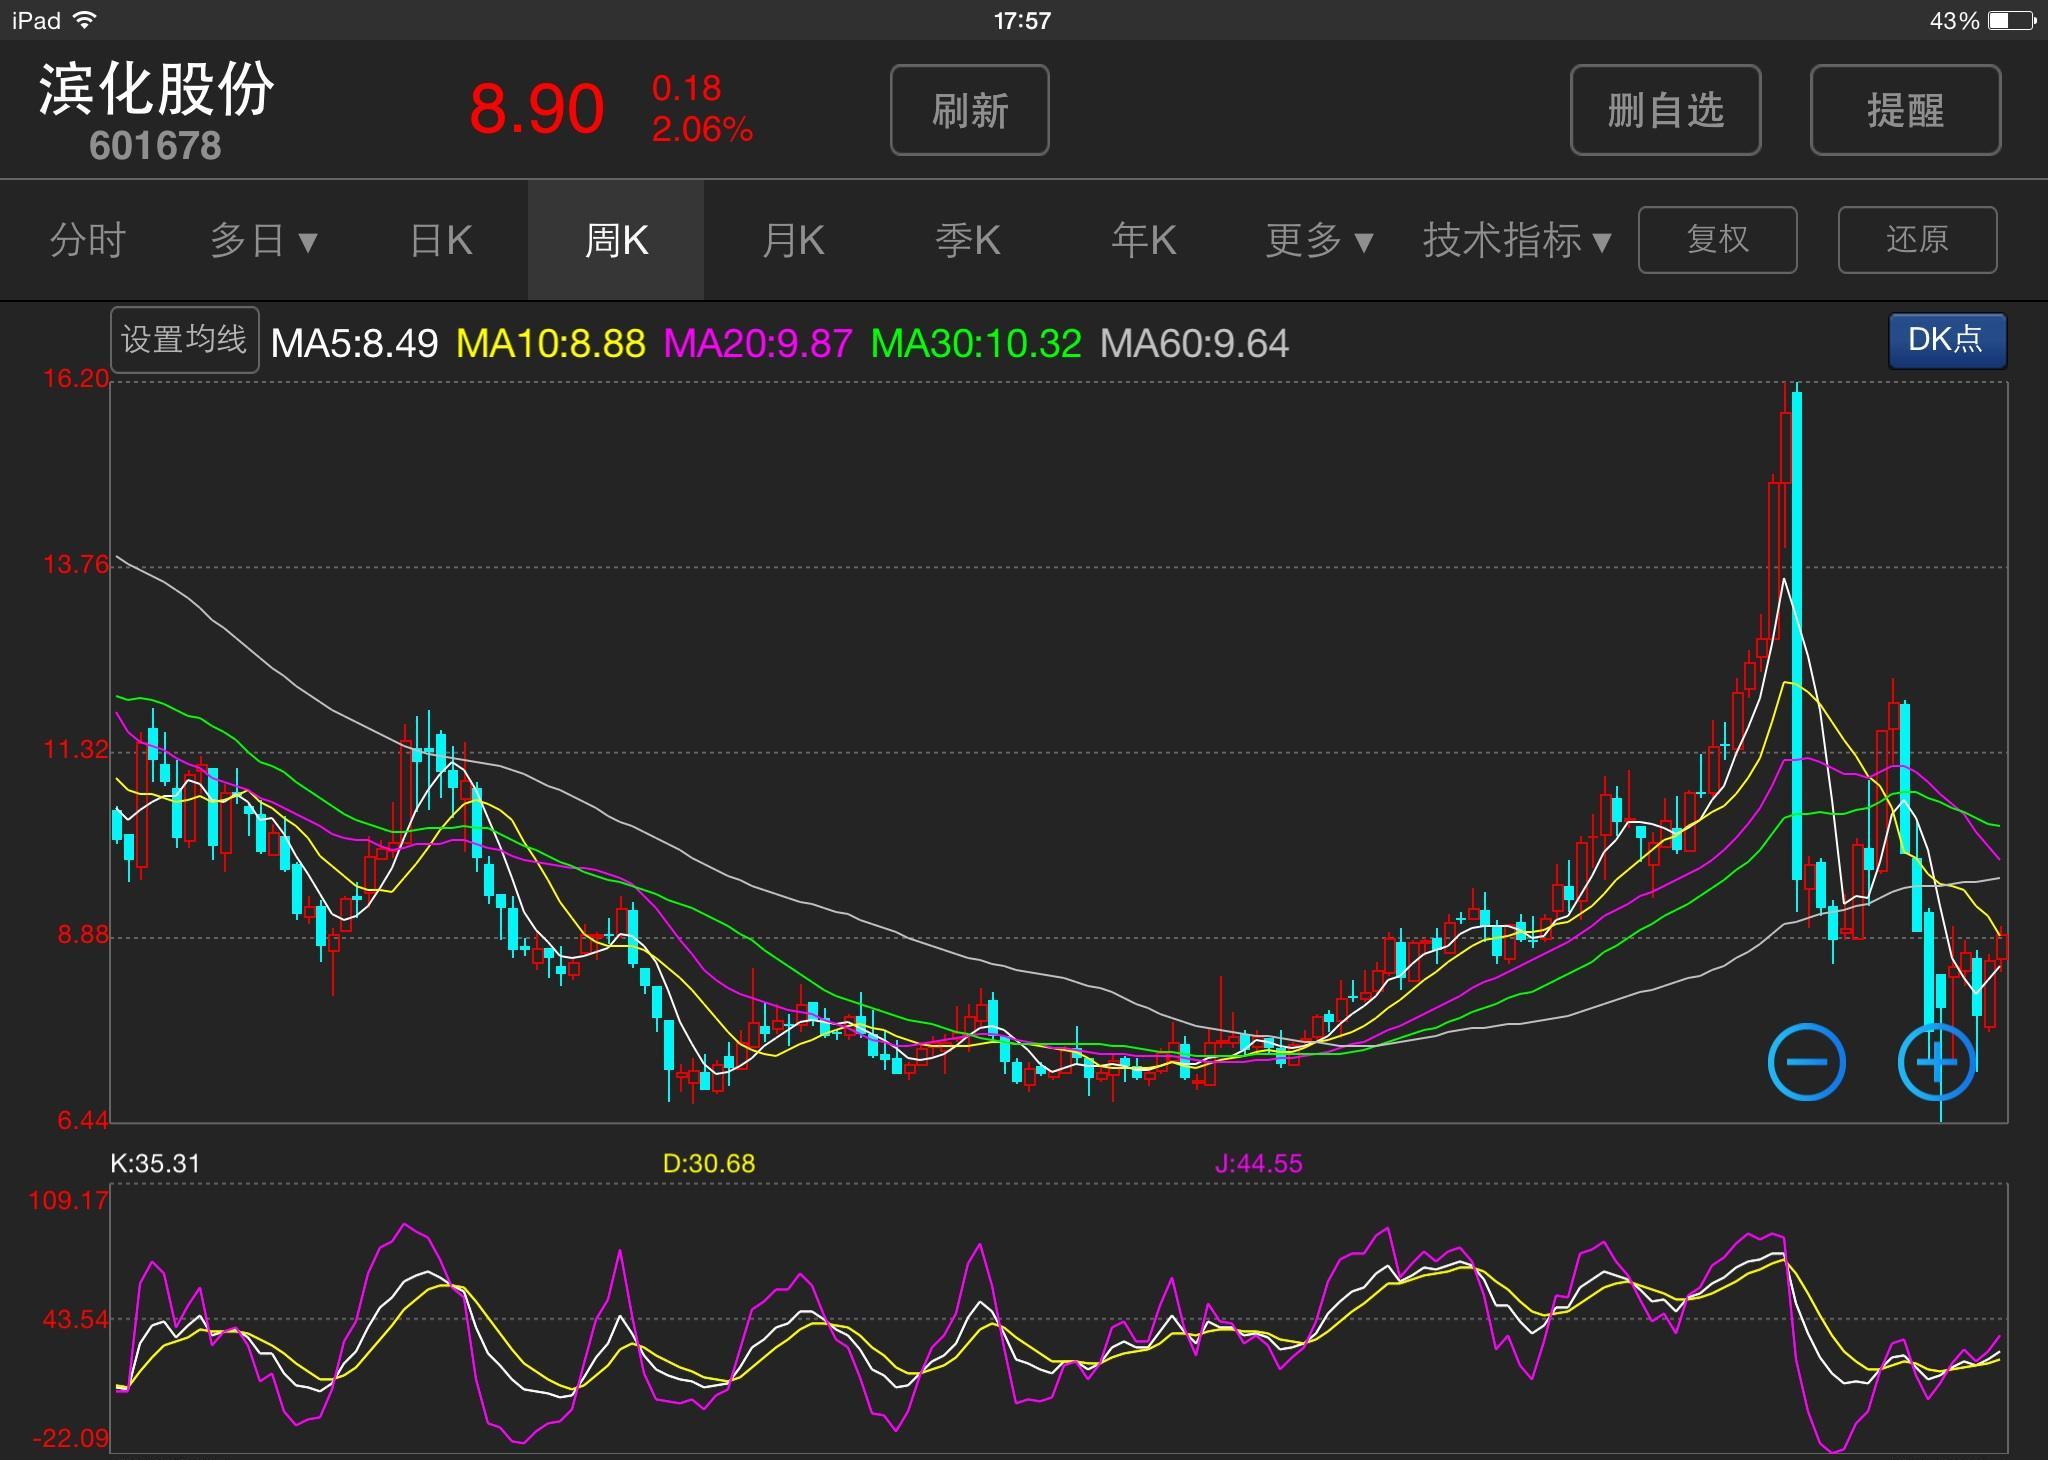Tap the 0.18 price change value
This screenshot has width=2048, height=1460.
point(686,88)
